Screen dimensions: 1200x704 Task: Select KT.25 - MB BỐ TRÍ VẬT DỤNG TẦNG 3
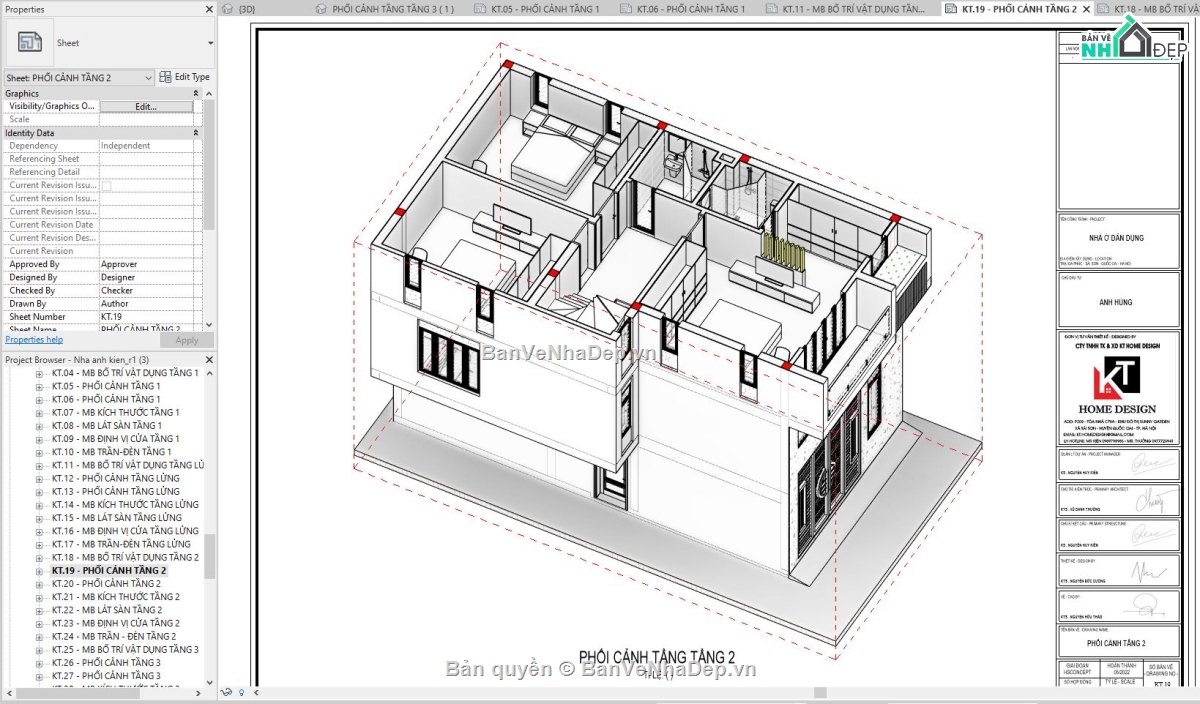125,649
